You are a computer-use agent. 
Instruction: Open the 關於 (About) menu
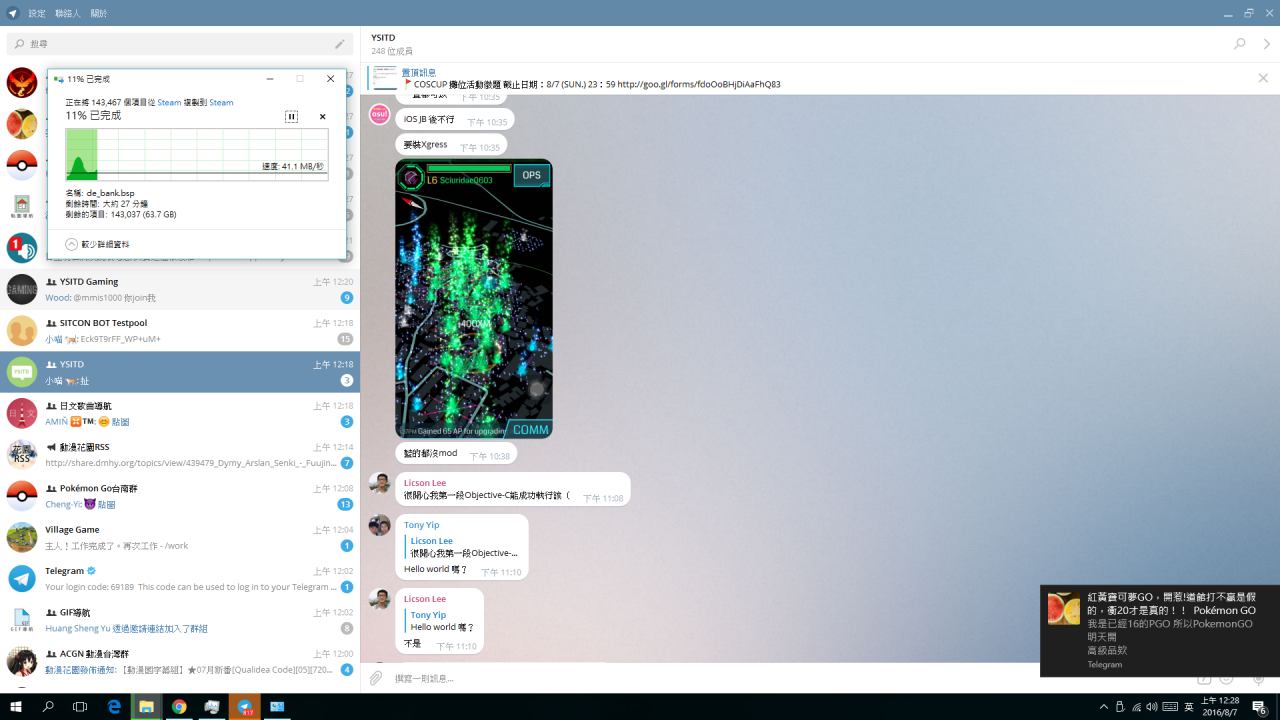tap(99, 13)
